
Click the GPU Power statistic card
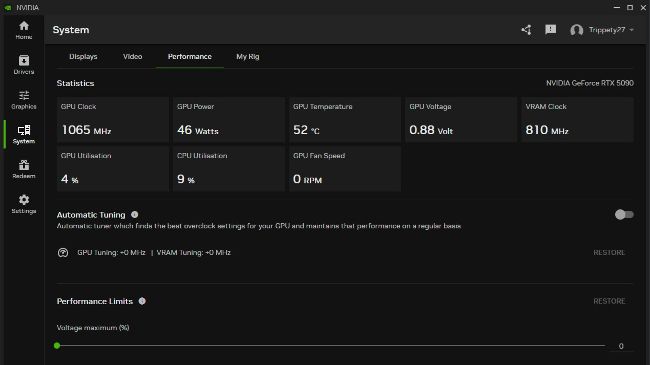point(229,120)
